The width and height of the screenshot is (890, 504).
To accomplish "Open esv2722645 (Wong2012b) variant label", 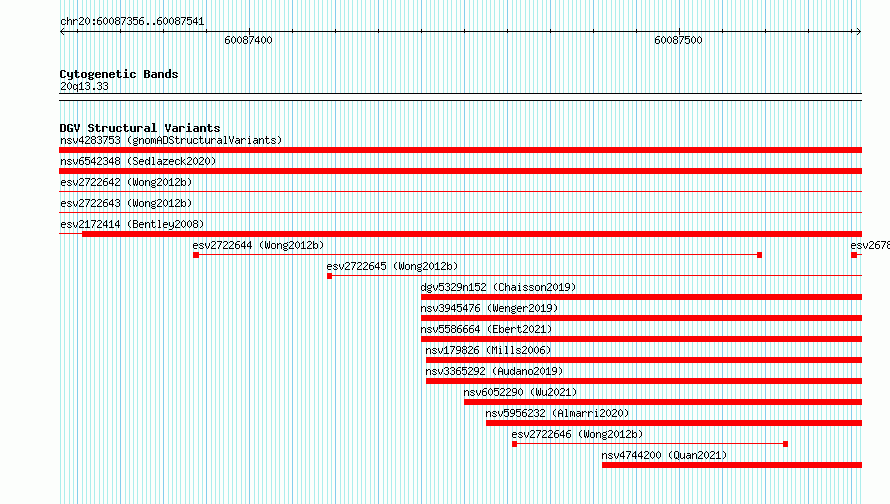I will 392,266.
